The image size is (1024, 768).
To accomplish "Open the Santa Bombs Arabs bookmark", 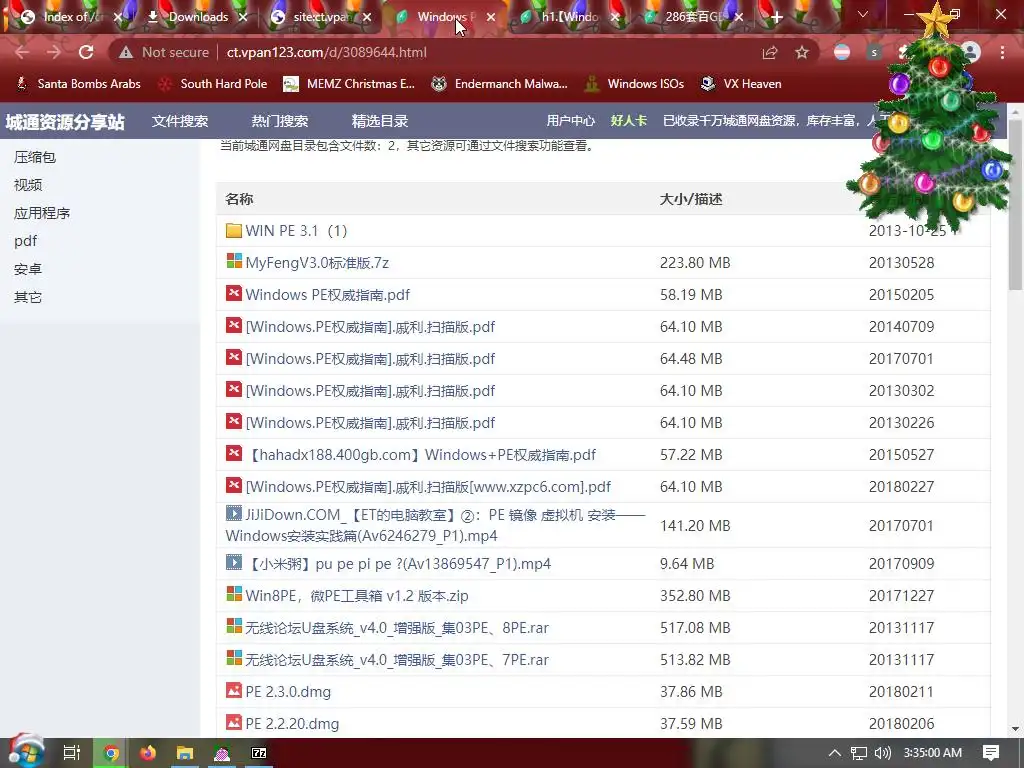I will coord(78,84).
